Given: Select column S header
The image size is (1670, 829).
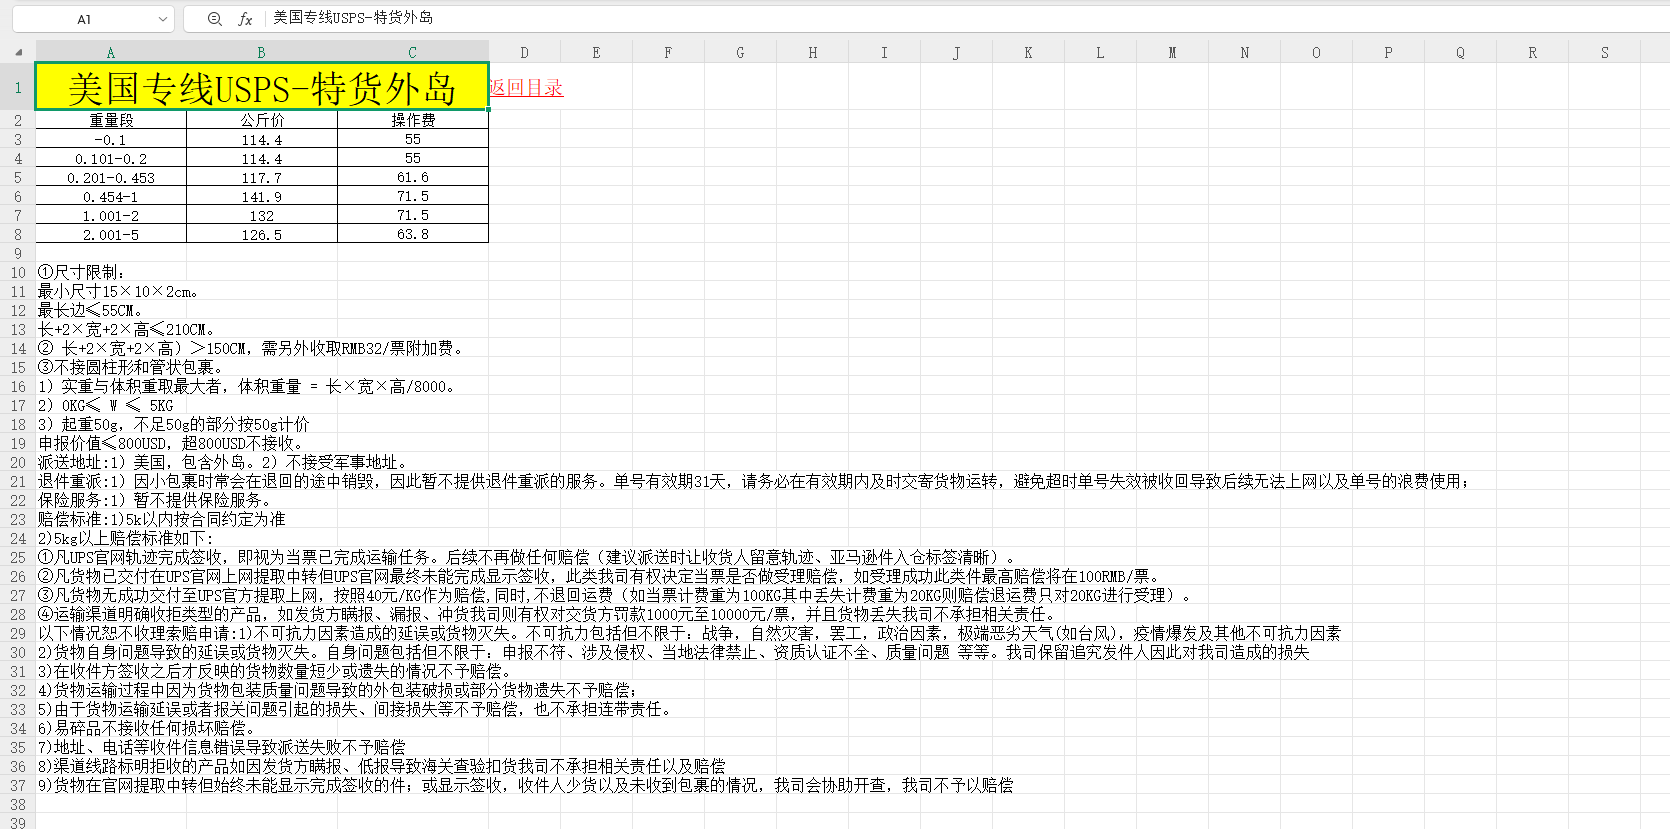Looking at the screenshot, I should tap(1605, 52).
